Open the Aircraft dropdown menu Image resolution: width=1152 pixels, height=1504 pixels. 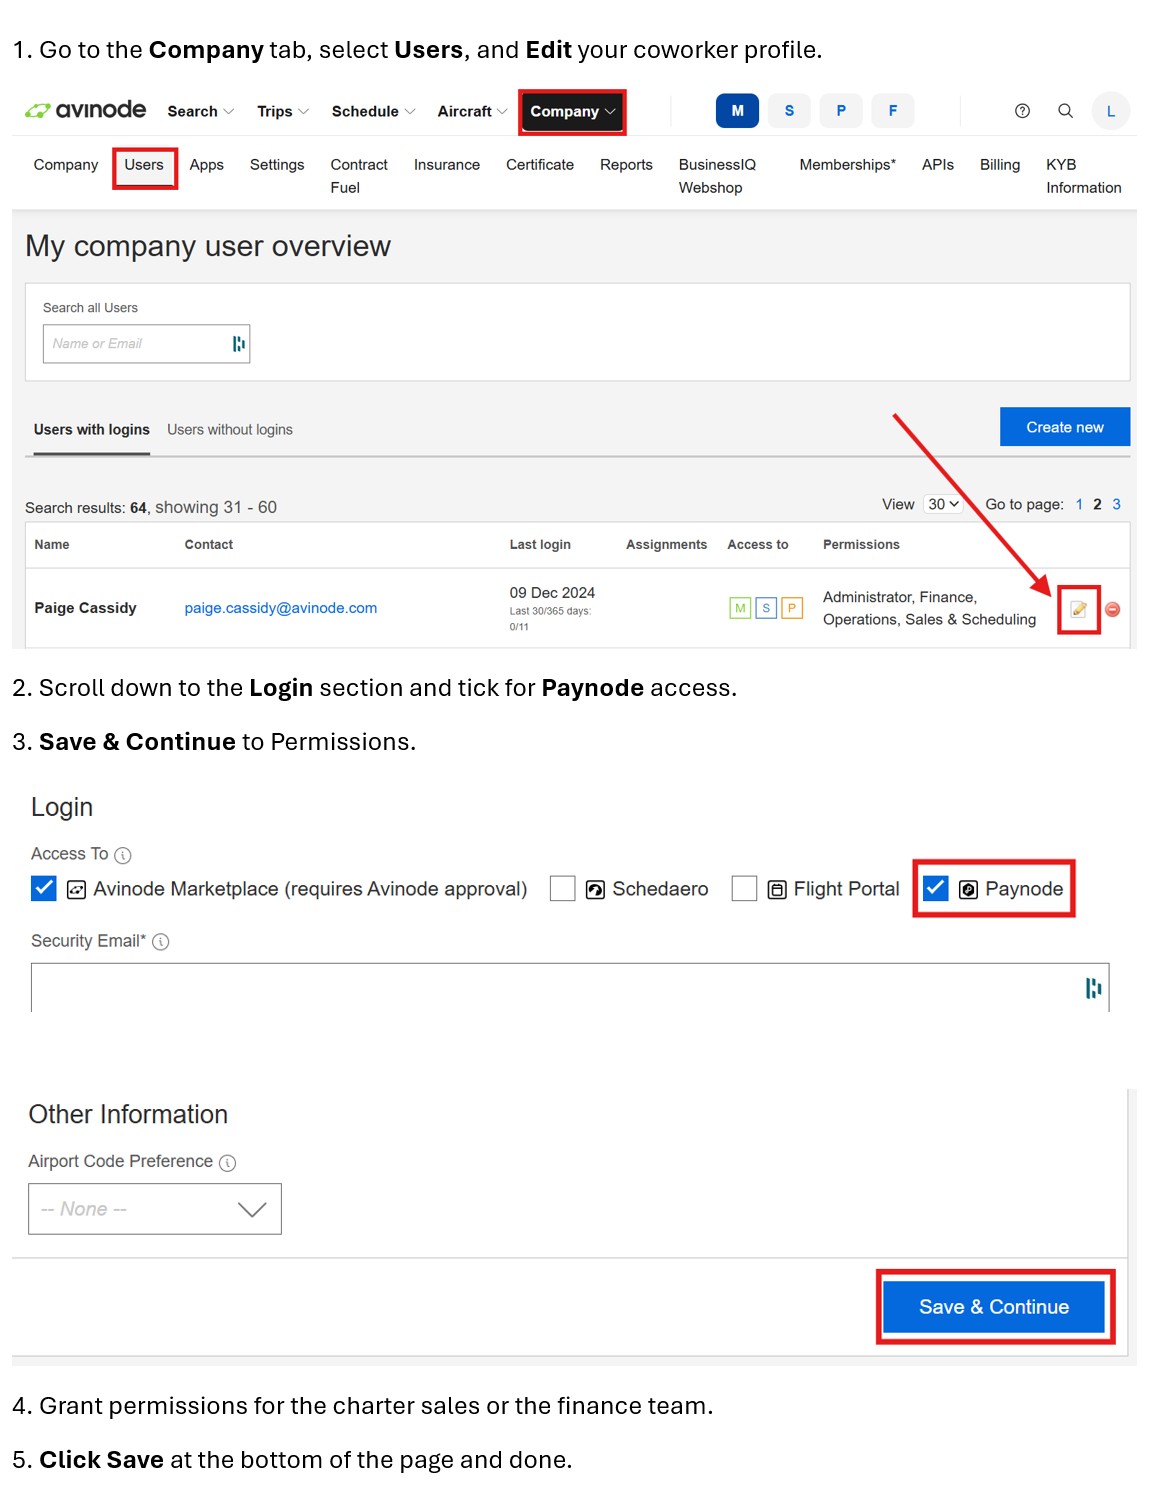(472, 111)
